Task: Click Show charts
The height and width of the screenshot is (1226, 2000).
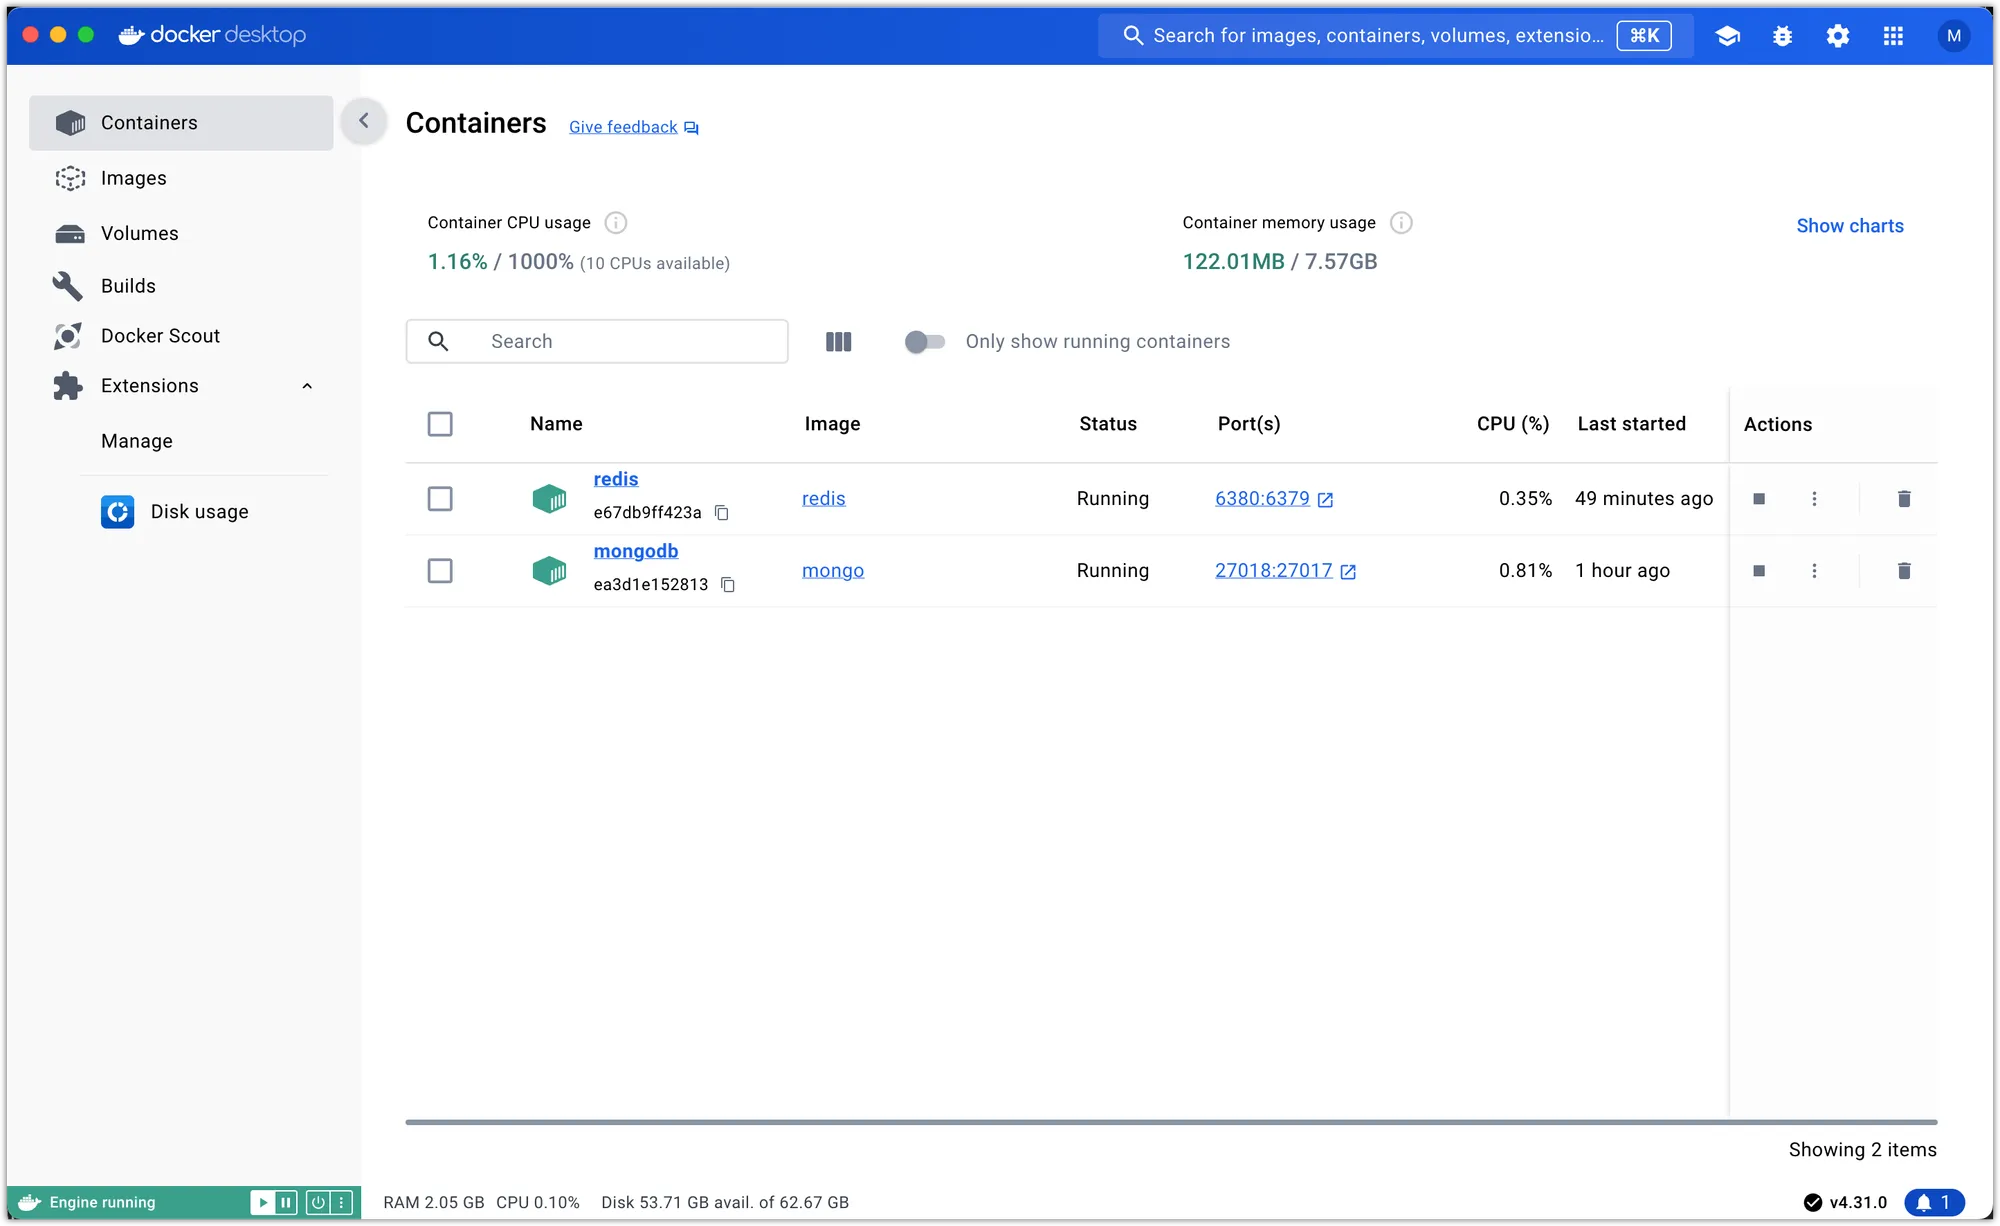Action: tap(1850, 226)
